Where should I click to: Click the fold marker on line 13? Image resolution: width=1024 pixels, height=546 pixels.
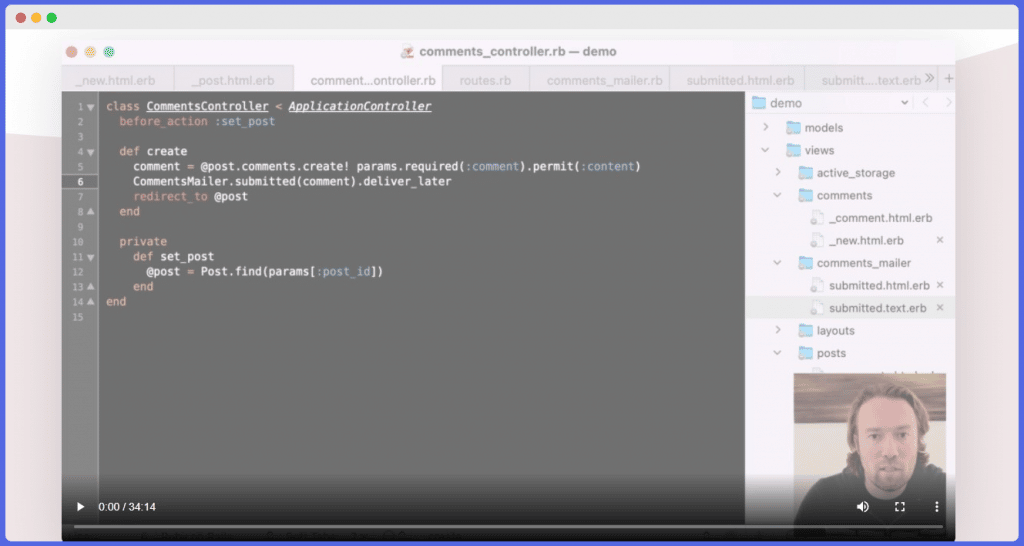(x=91, y=287)
